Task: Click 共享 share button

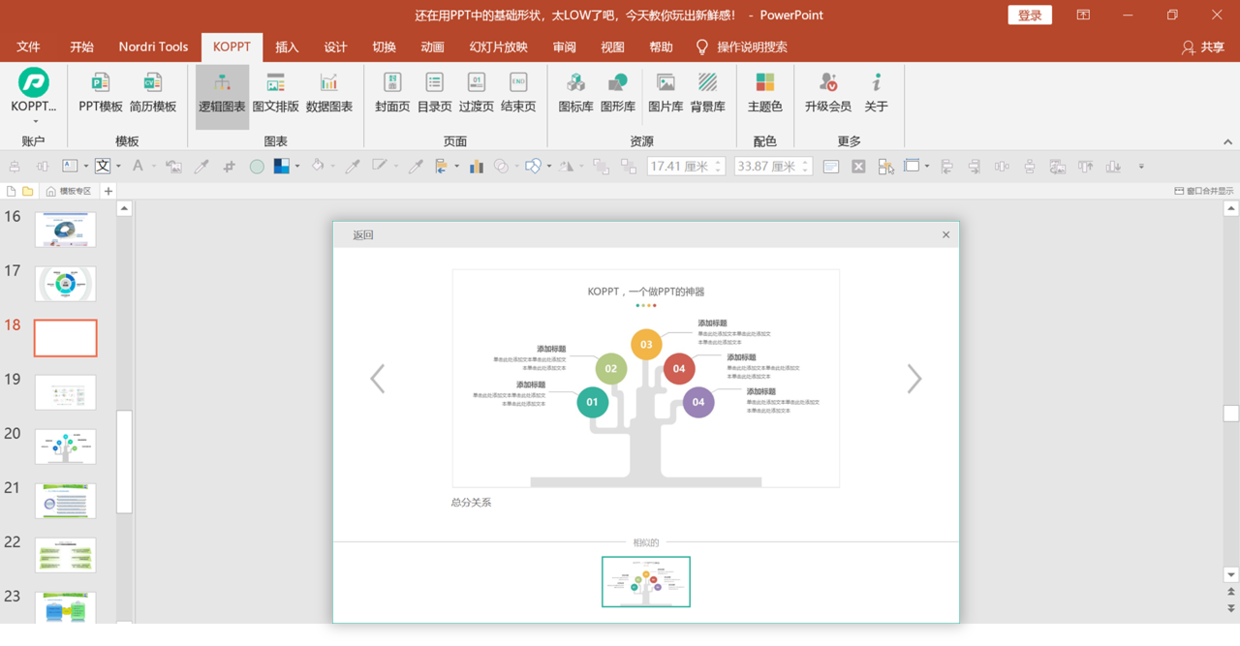Action: 1203,47
